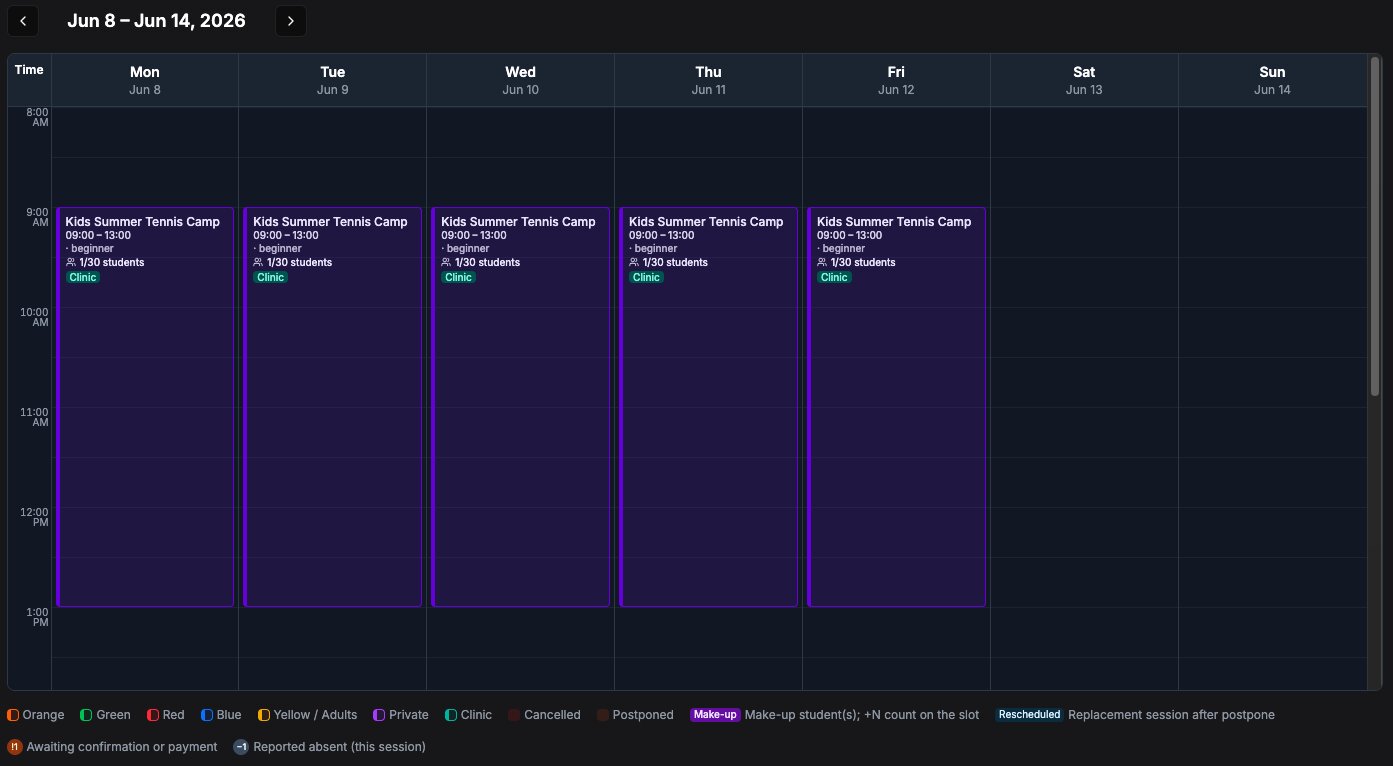Click the Orange legend color swatch
Image resolution: width=1393 pixels, height=766 pixels.
click(13, 715)
